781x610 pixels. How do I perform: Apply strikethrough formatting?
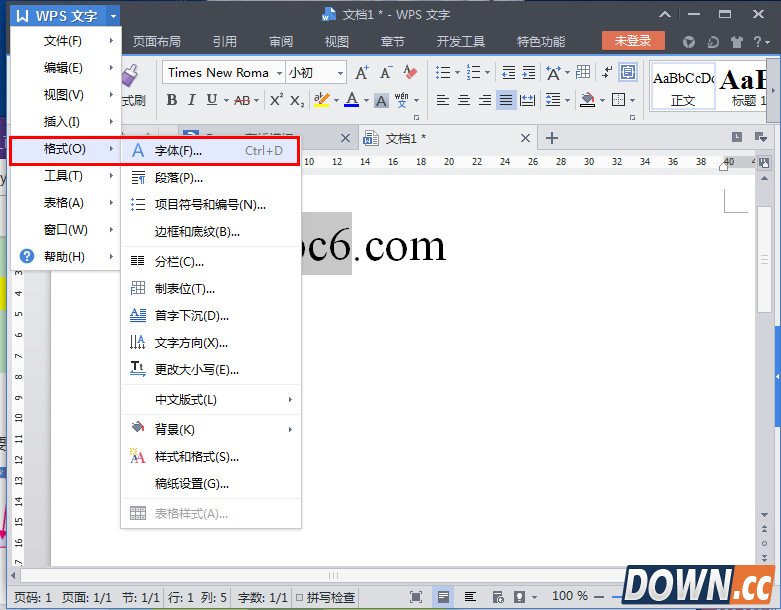pos(243,101)
